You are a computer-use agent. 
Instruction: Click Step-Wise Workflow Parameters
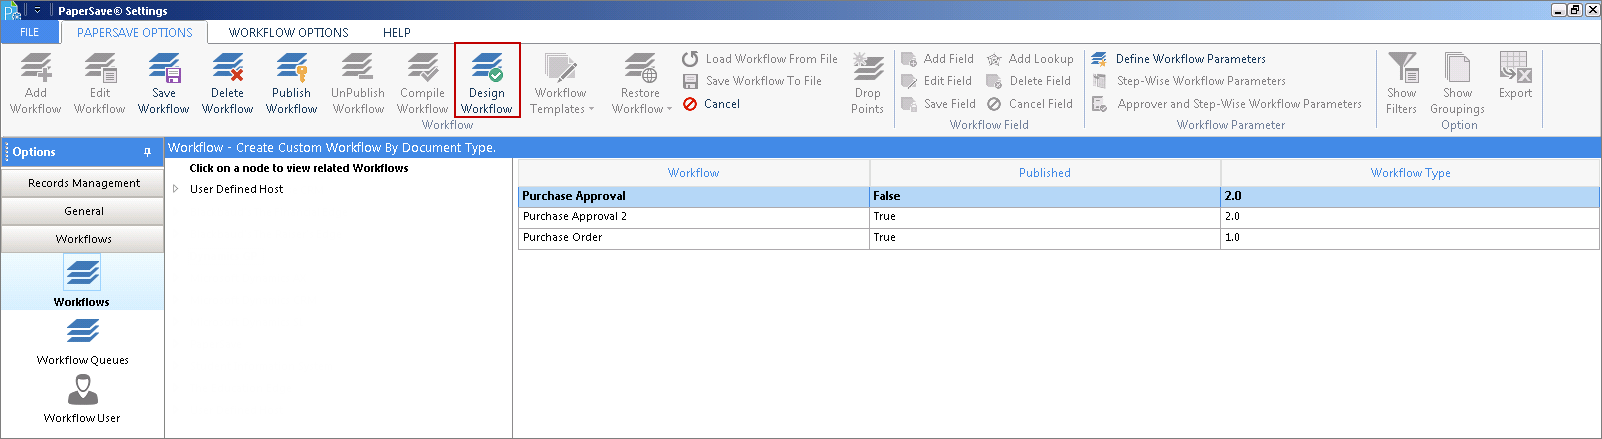point(1188,81)
